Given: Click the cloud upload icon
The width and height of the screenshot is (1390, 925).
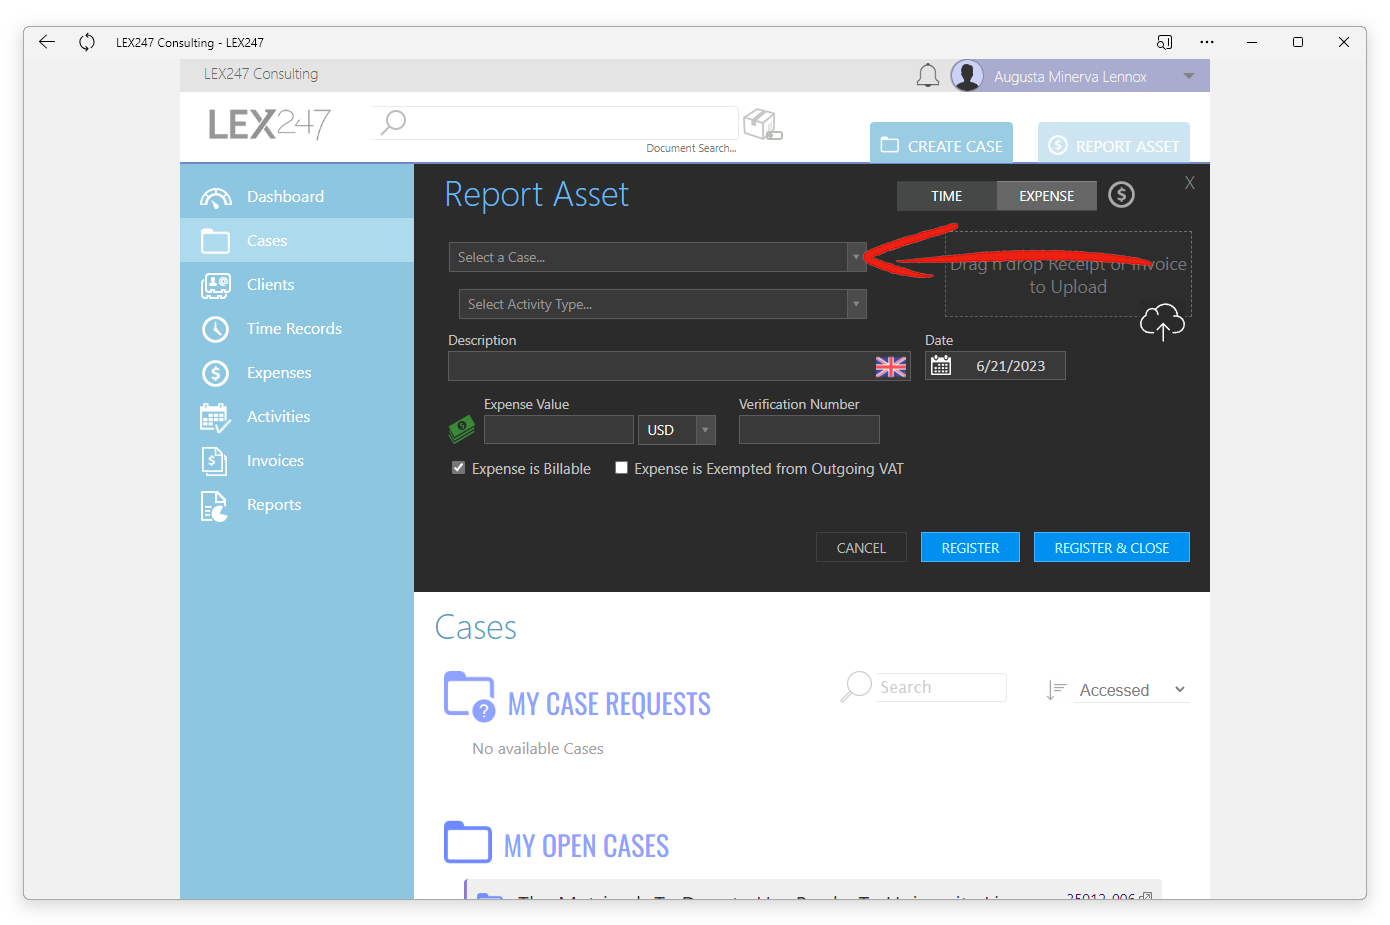Looking at the screenshot, I should pos(1162,322).
